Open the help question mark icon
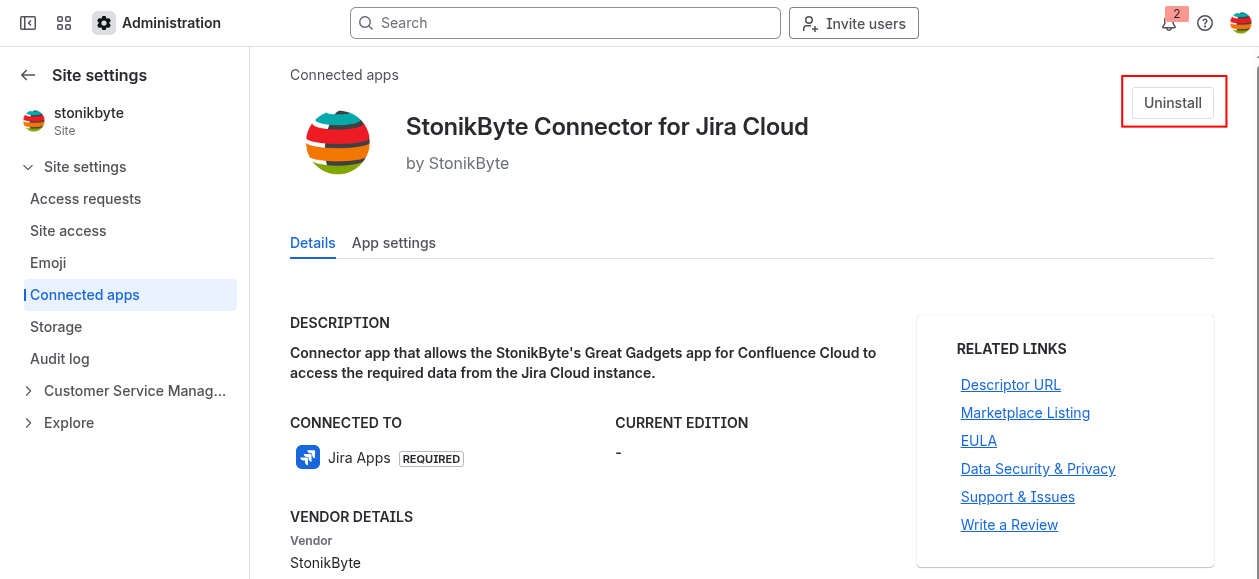 pos(1205,23)
